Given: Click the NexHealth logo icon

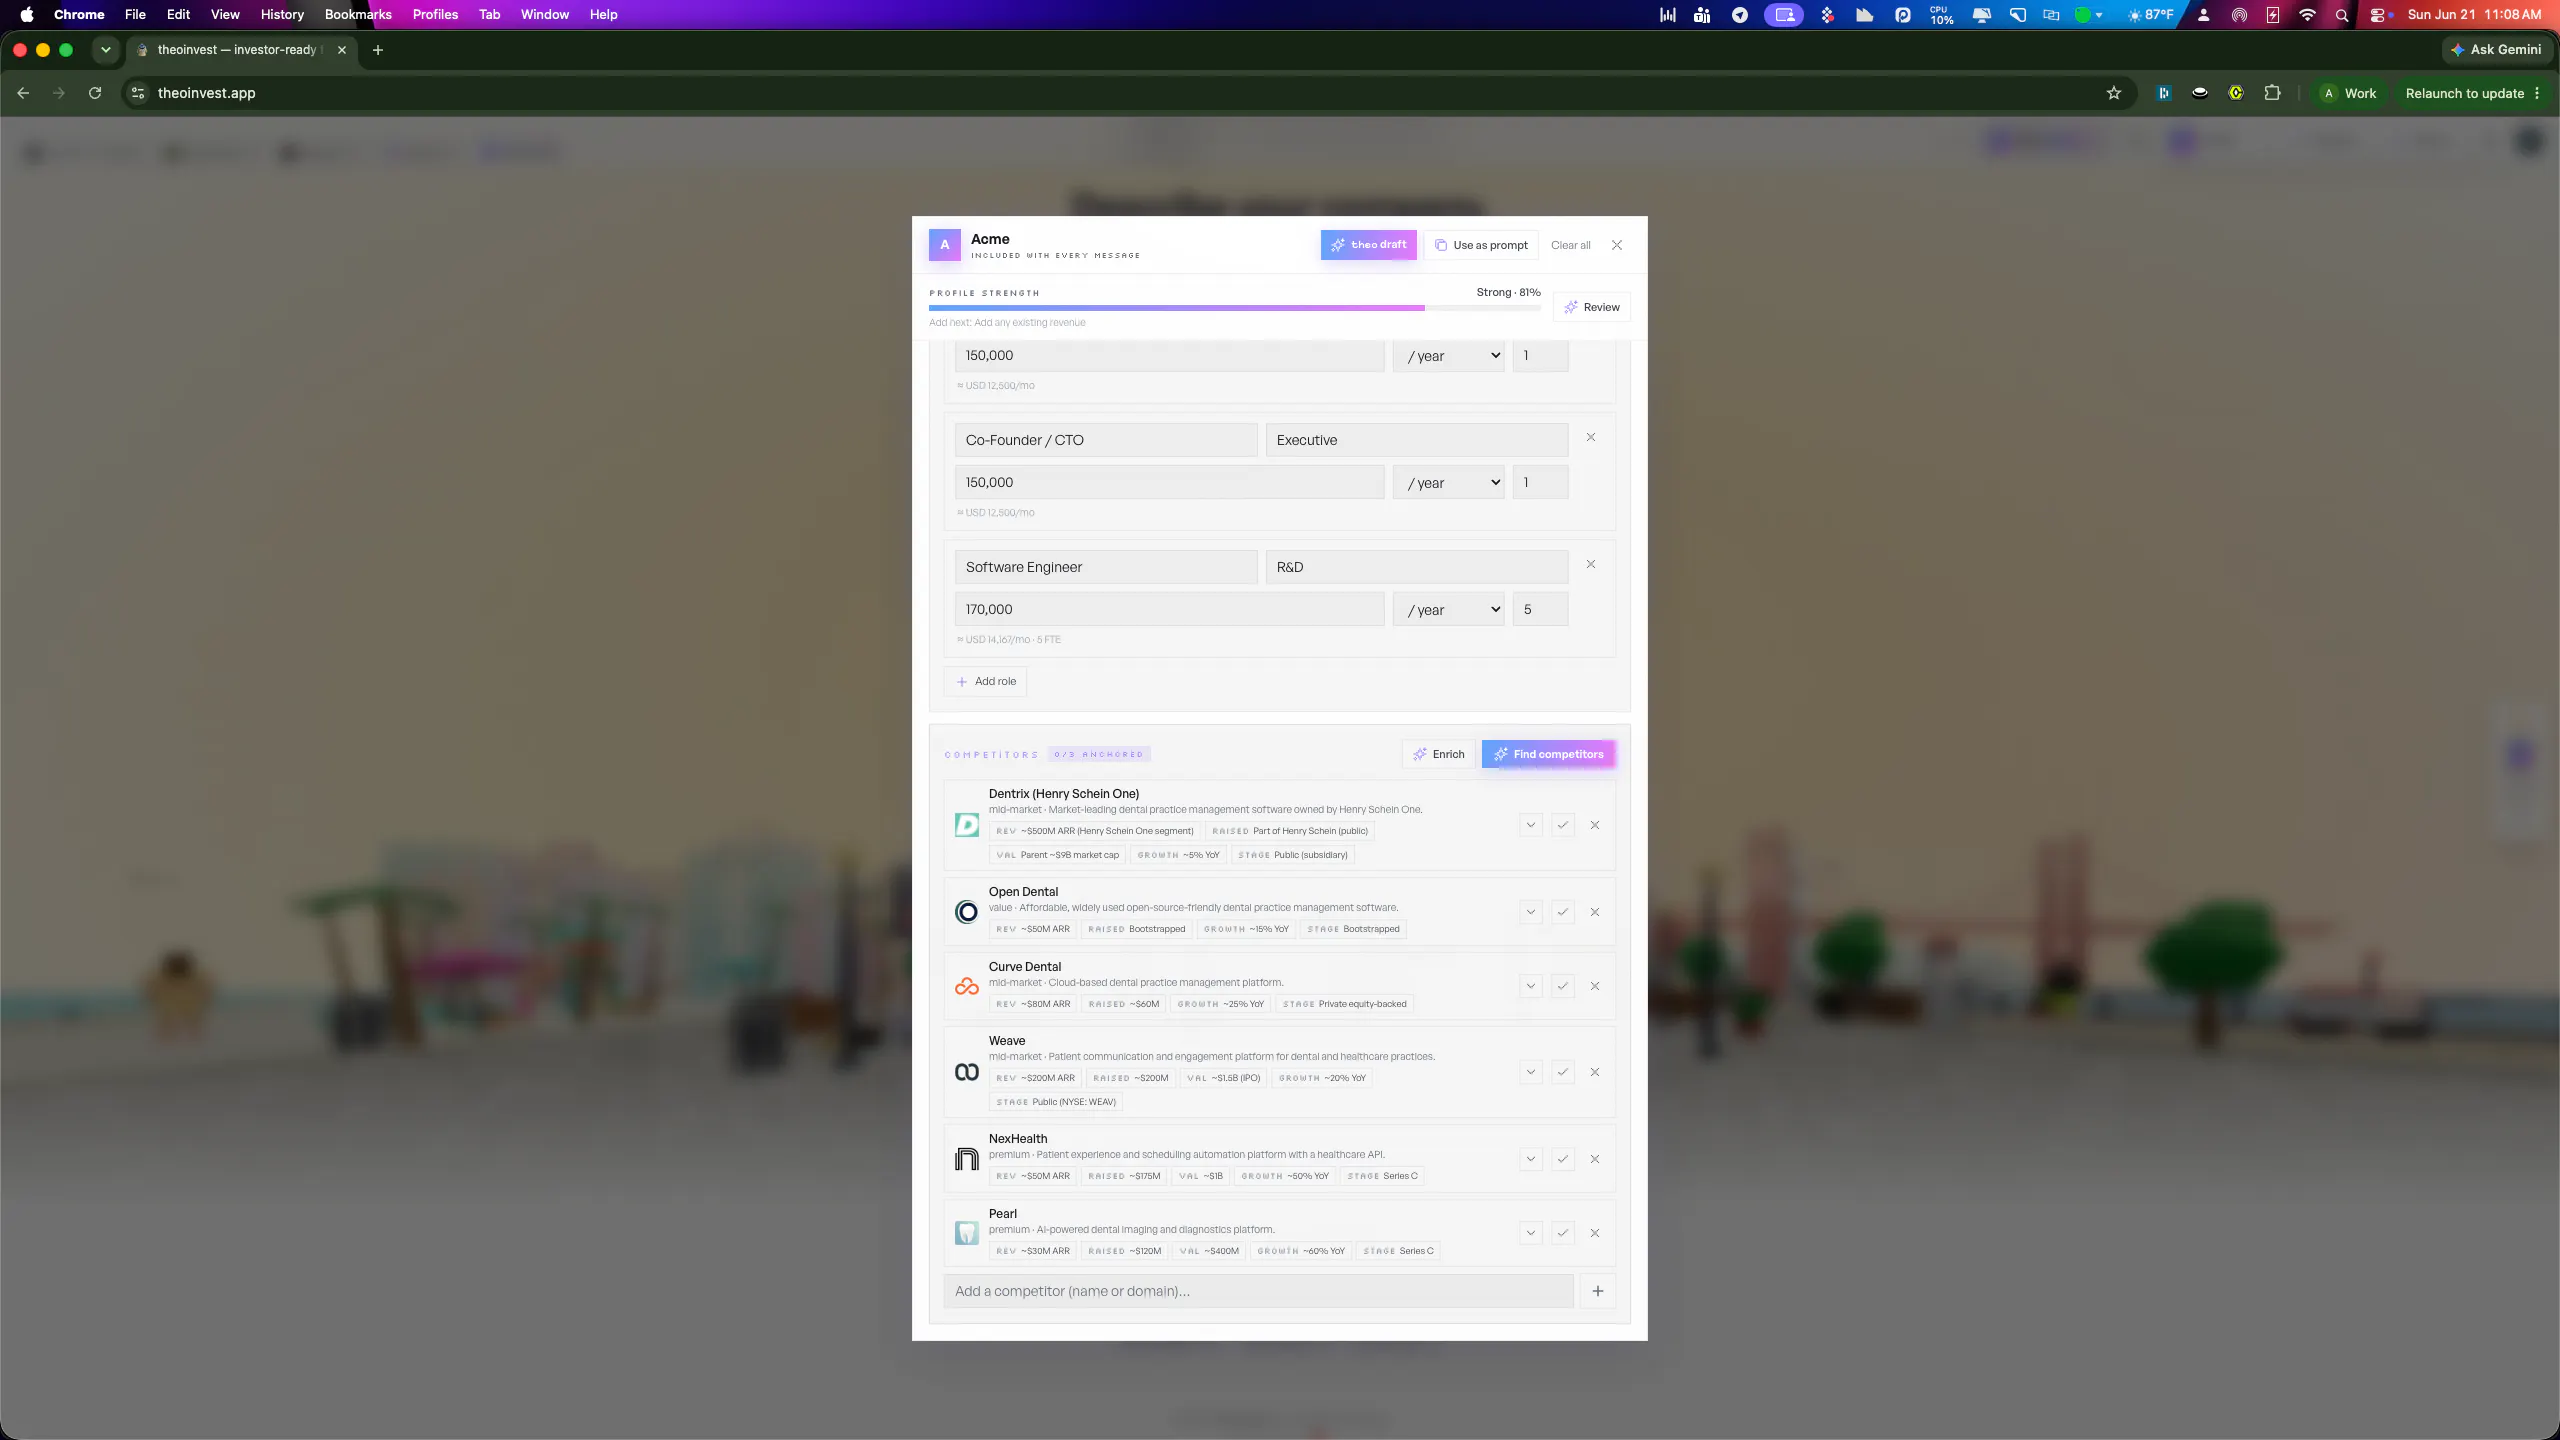Looking at the screenshot, I should coord(967,1159).
